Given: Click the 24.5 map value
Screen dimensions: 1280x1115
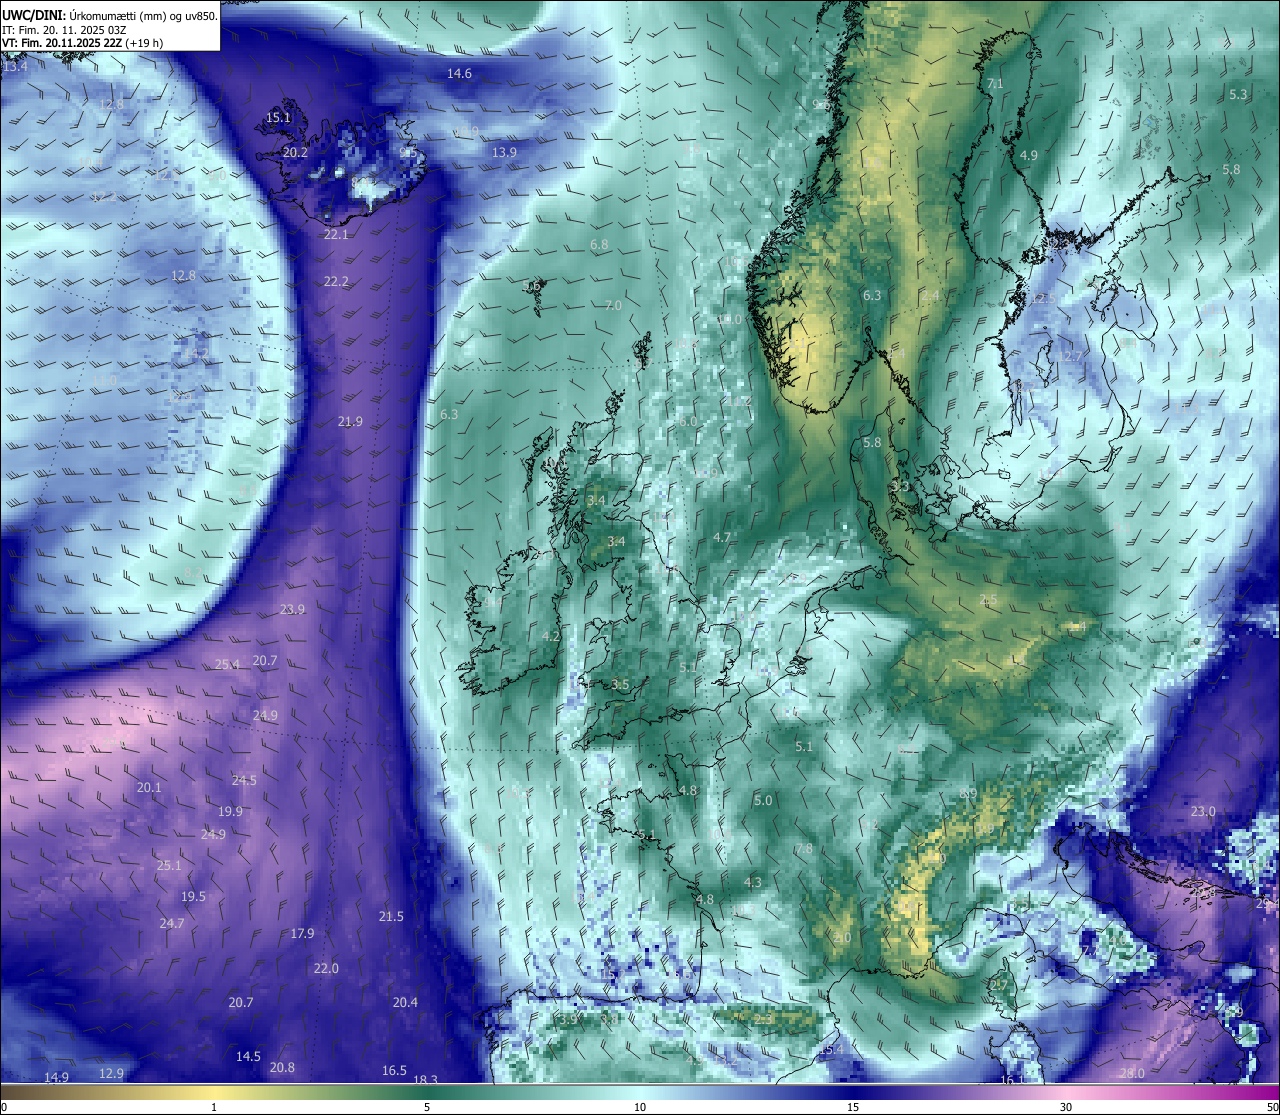Looking at the screenshot, I should click(x=244, y=781).
